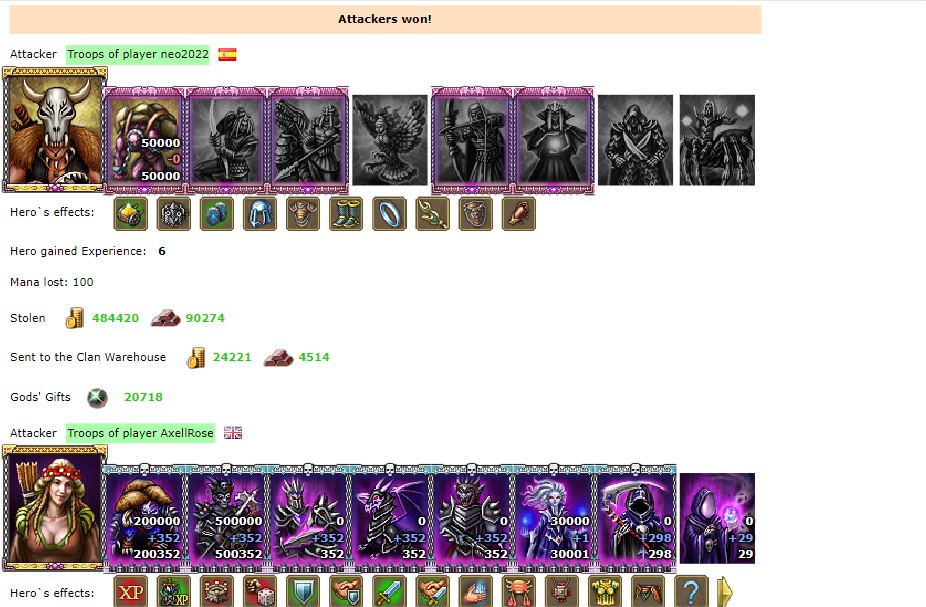Select the unit card showing 500352 troops
Viewport: 926px width, 607px height.
(x=227, y=518)
